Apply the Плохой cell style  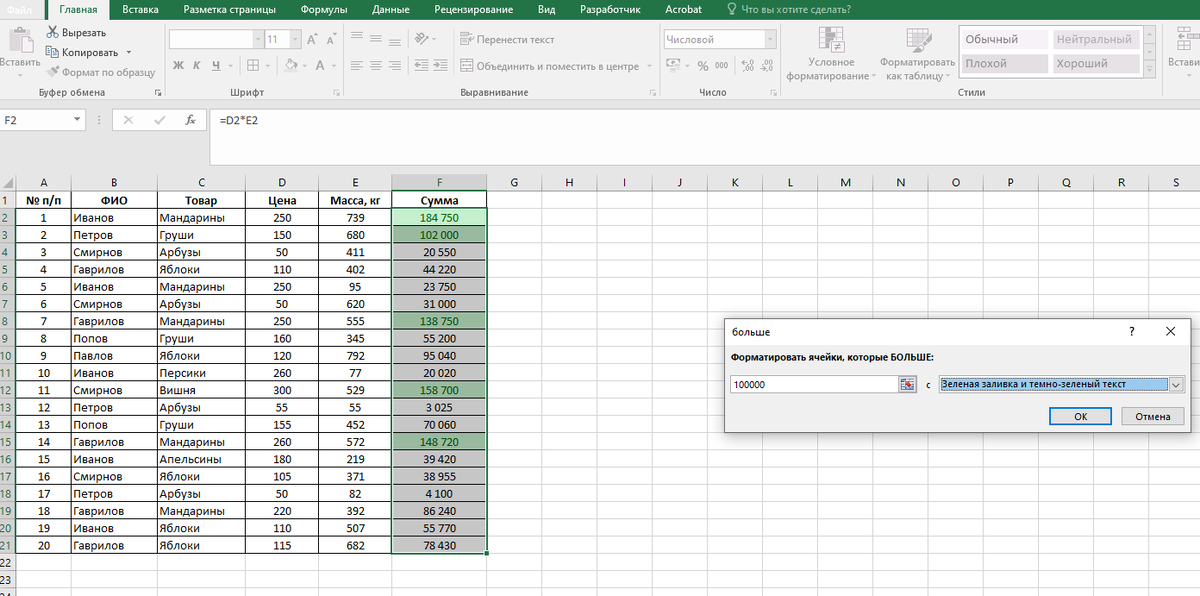(1005, 63)
